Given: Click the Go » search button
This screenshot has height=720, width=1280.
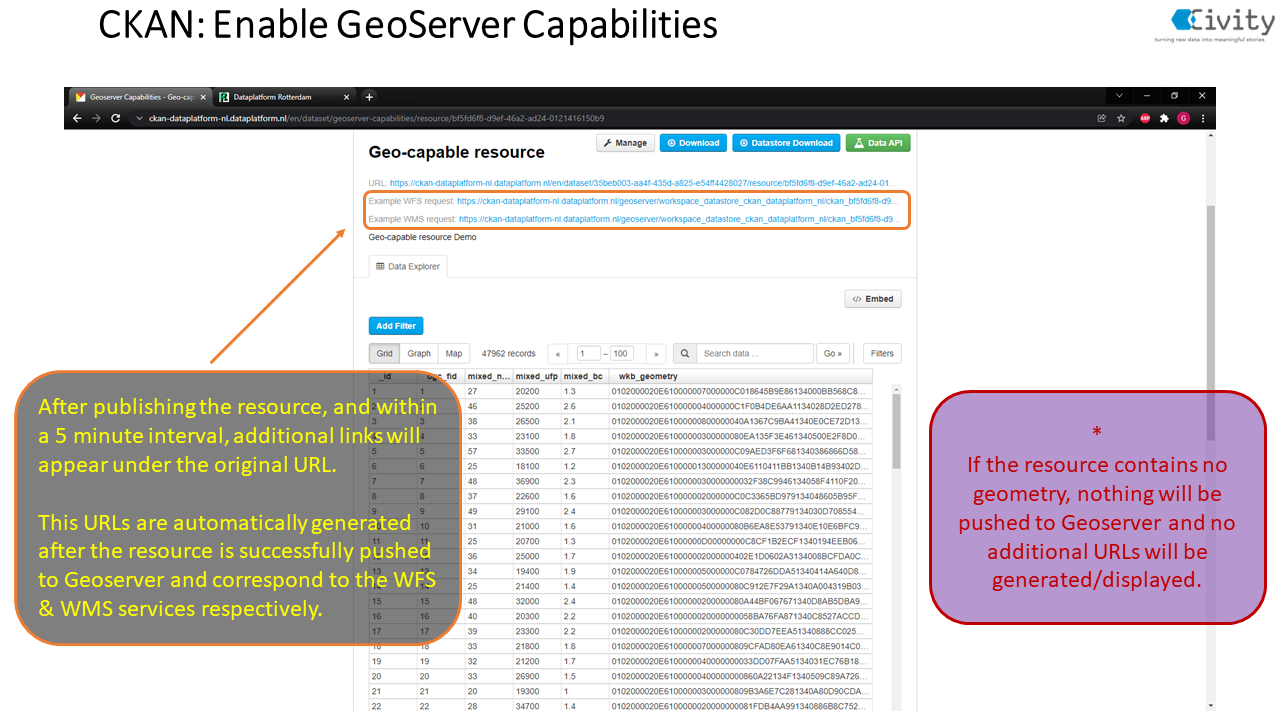Looking at the screenshot, I should tap(832, 354).
